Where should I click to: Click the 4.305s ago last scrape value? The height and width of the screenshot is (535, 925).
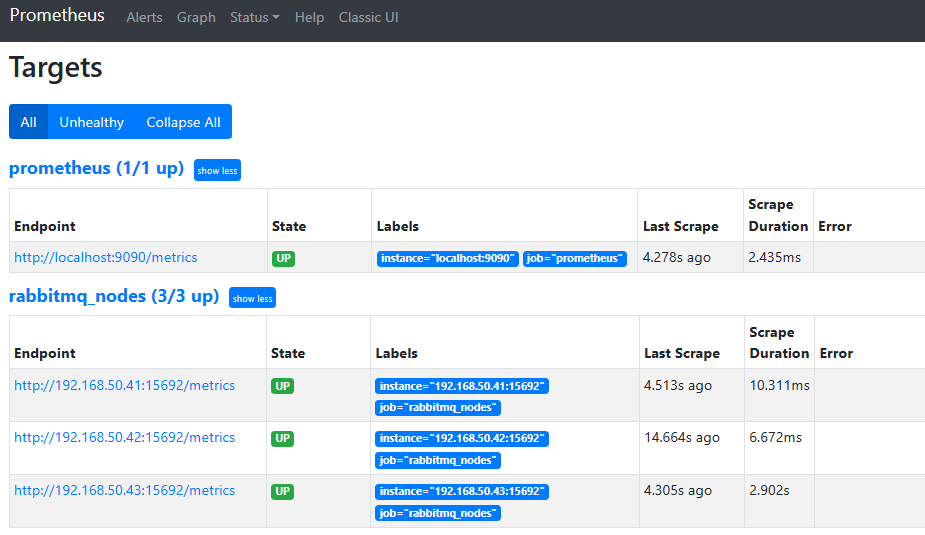pos(678,491)
